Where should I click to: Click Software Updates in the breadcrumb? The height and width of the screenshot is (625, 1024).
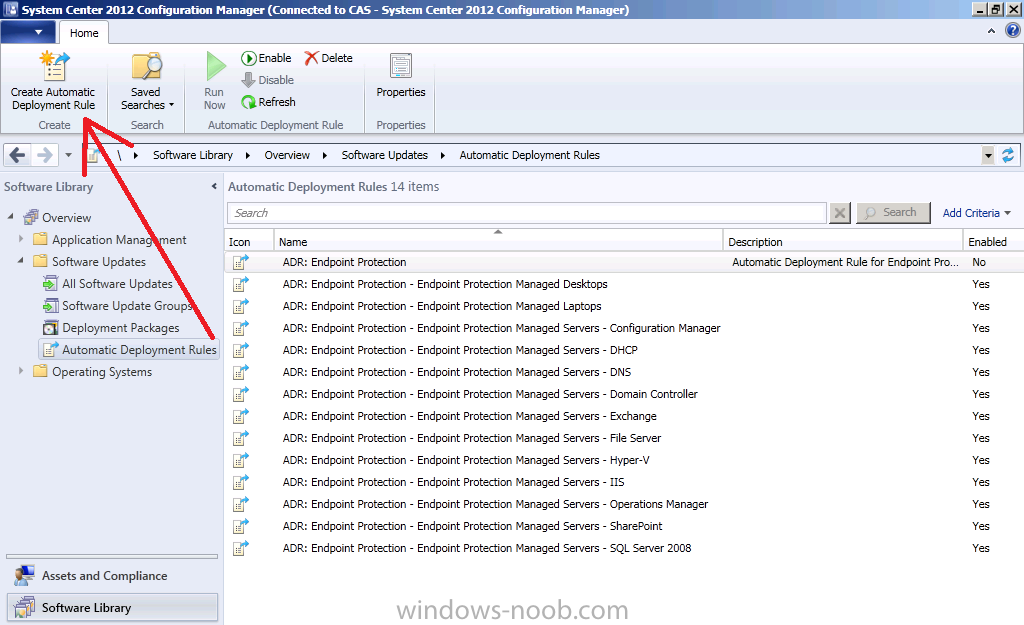tap(385, 155)
